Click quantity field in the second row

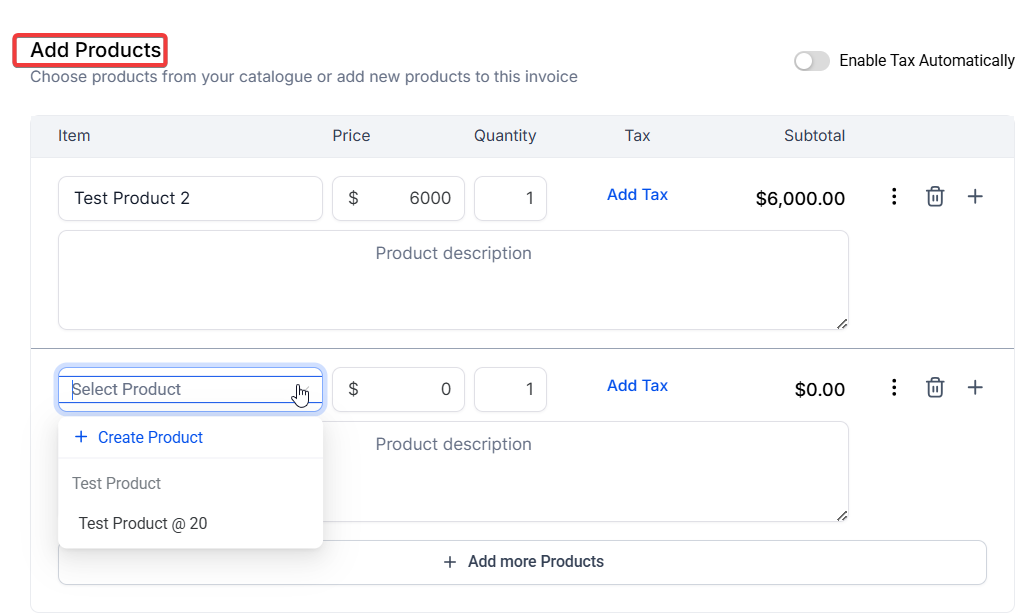point(510,389)
